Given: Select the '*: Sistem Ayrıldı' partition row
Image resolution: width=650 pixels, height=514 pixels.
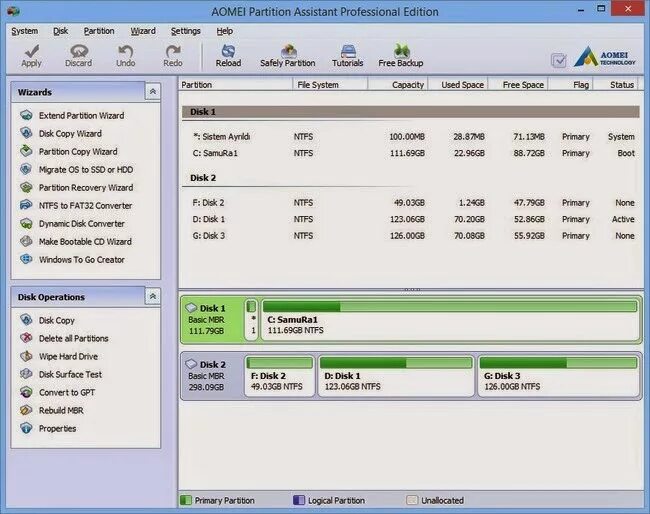Looking at the screenshot, I should point(410,137).
